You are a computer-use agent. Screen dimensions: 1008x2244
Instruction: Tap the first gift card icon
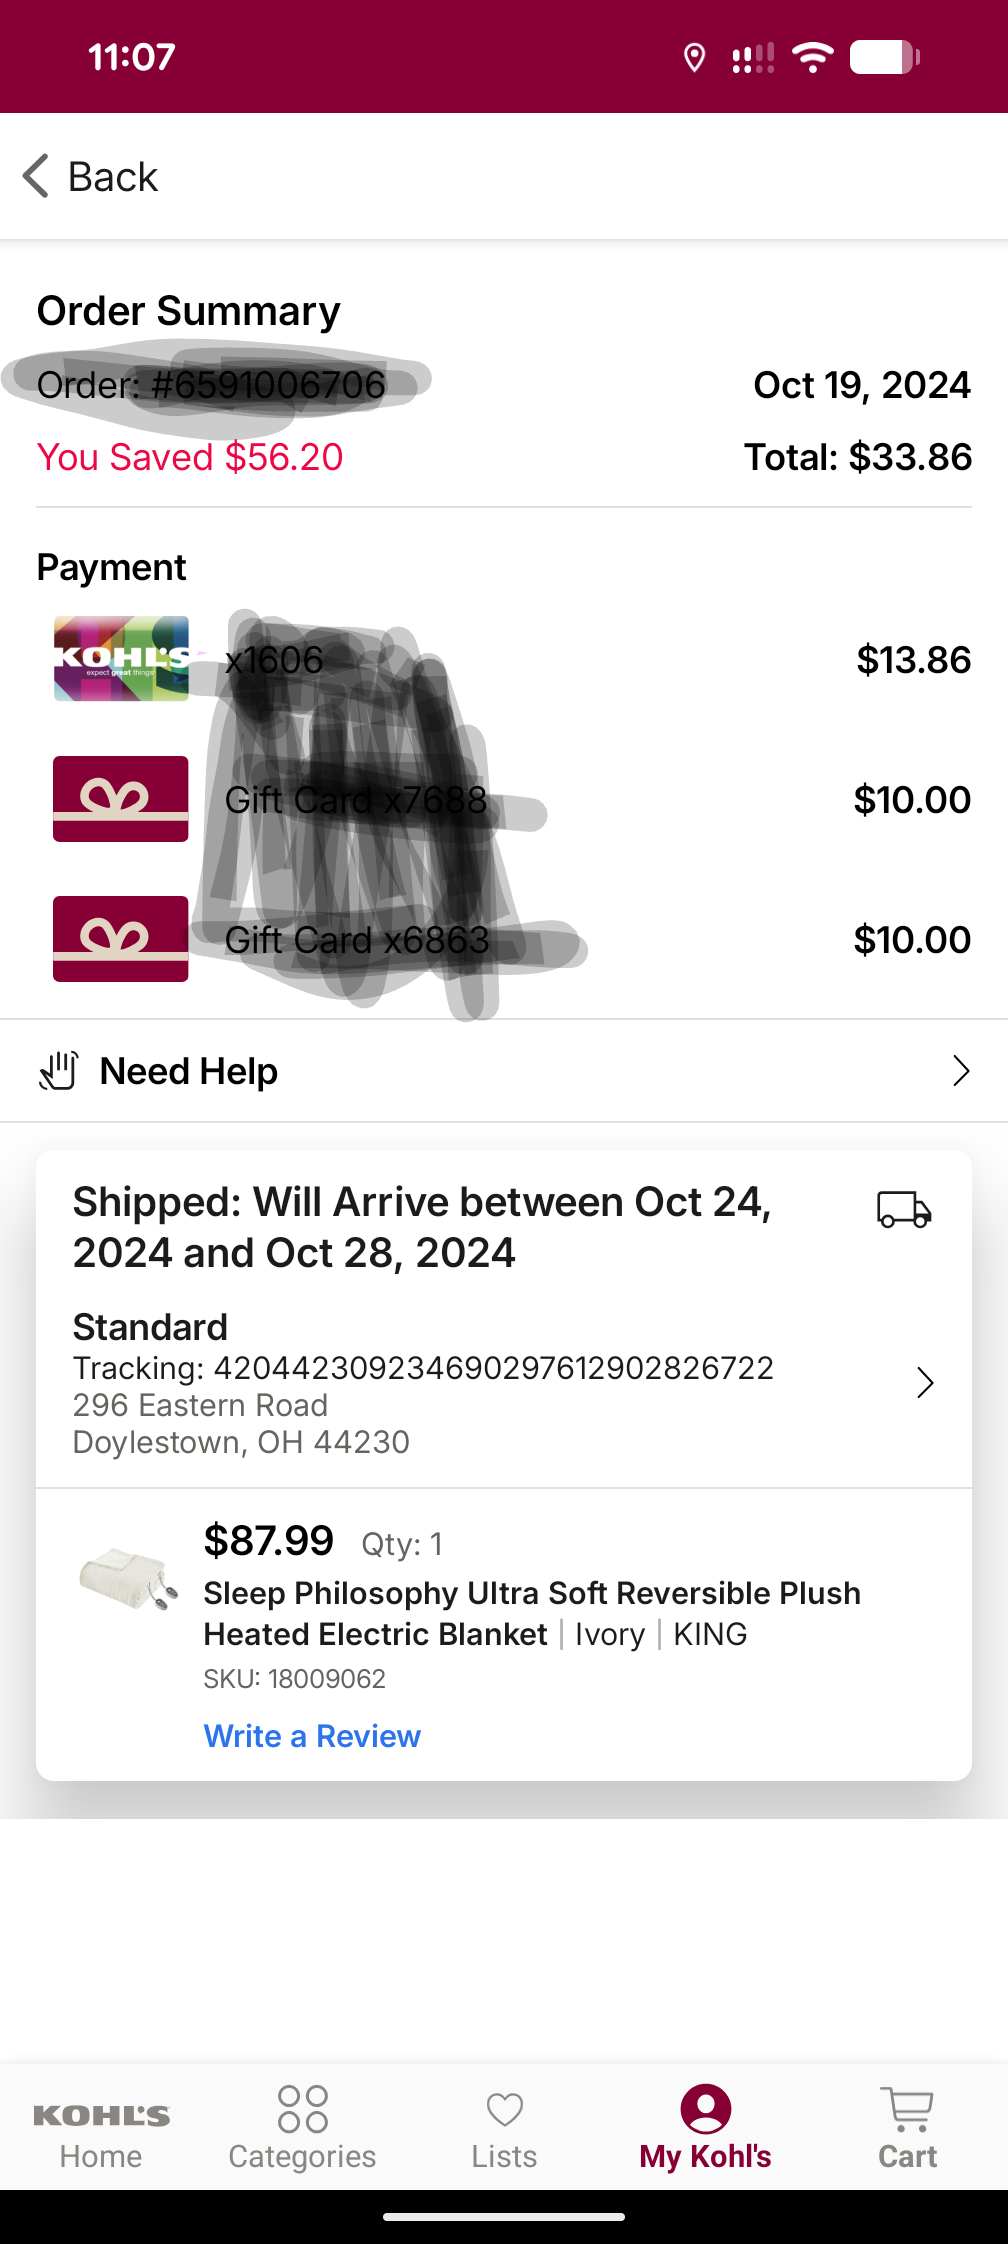point(121,799)
